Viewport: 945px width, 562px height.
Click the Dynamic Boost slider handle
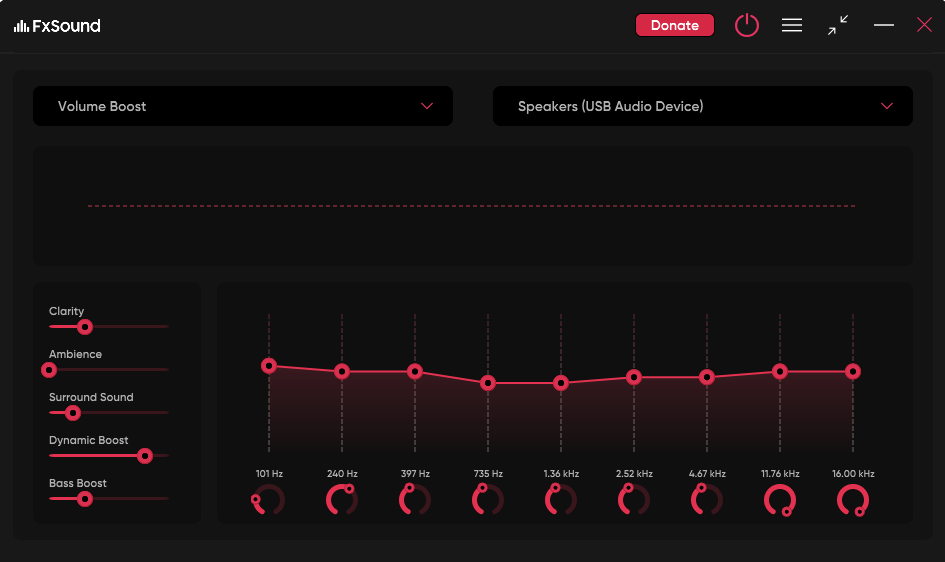point(145,456)
